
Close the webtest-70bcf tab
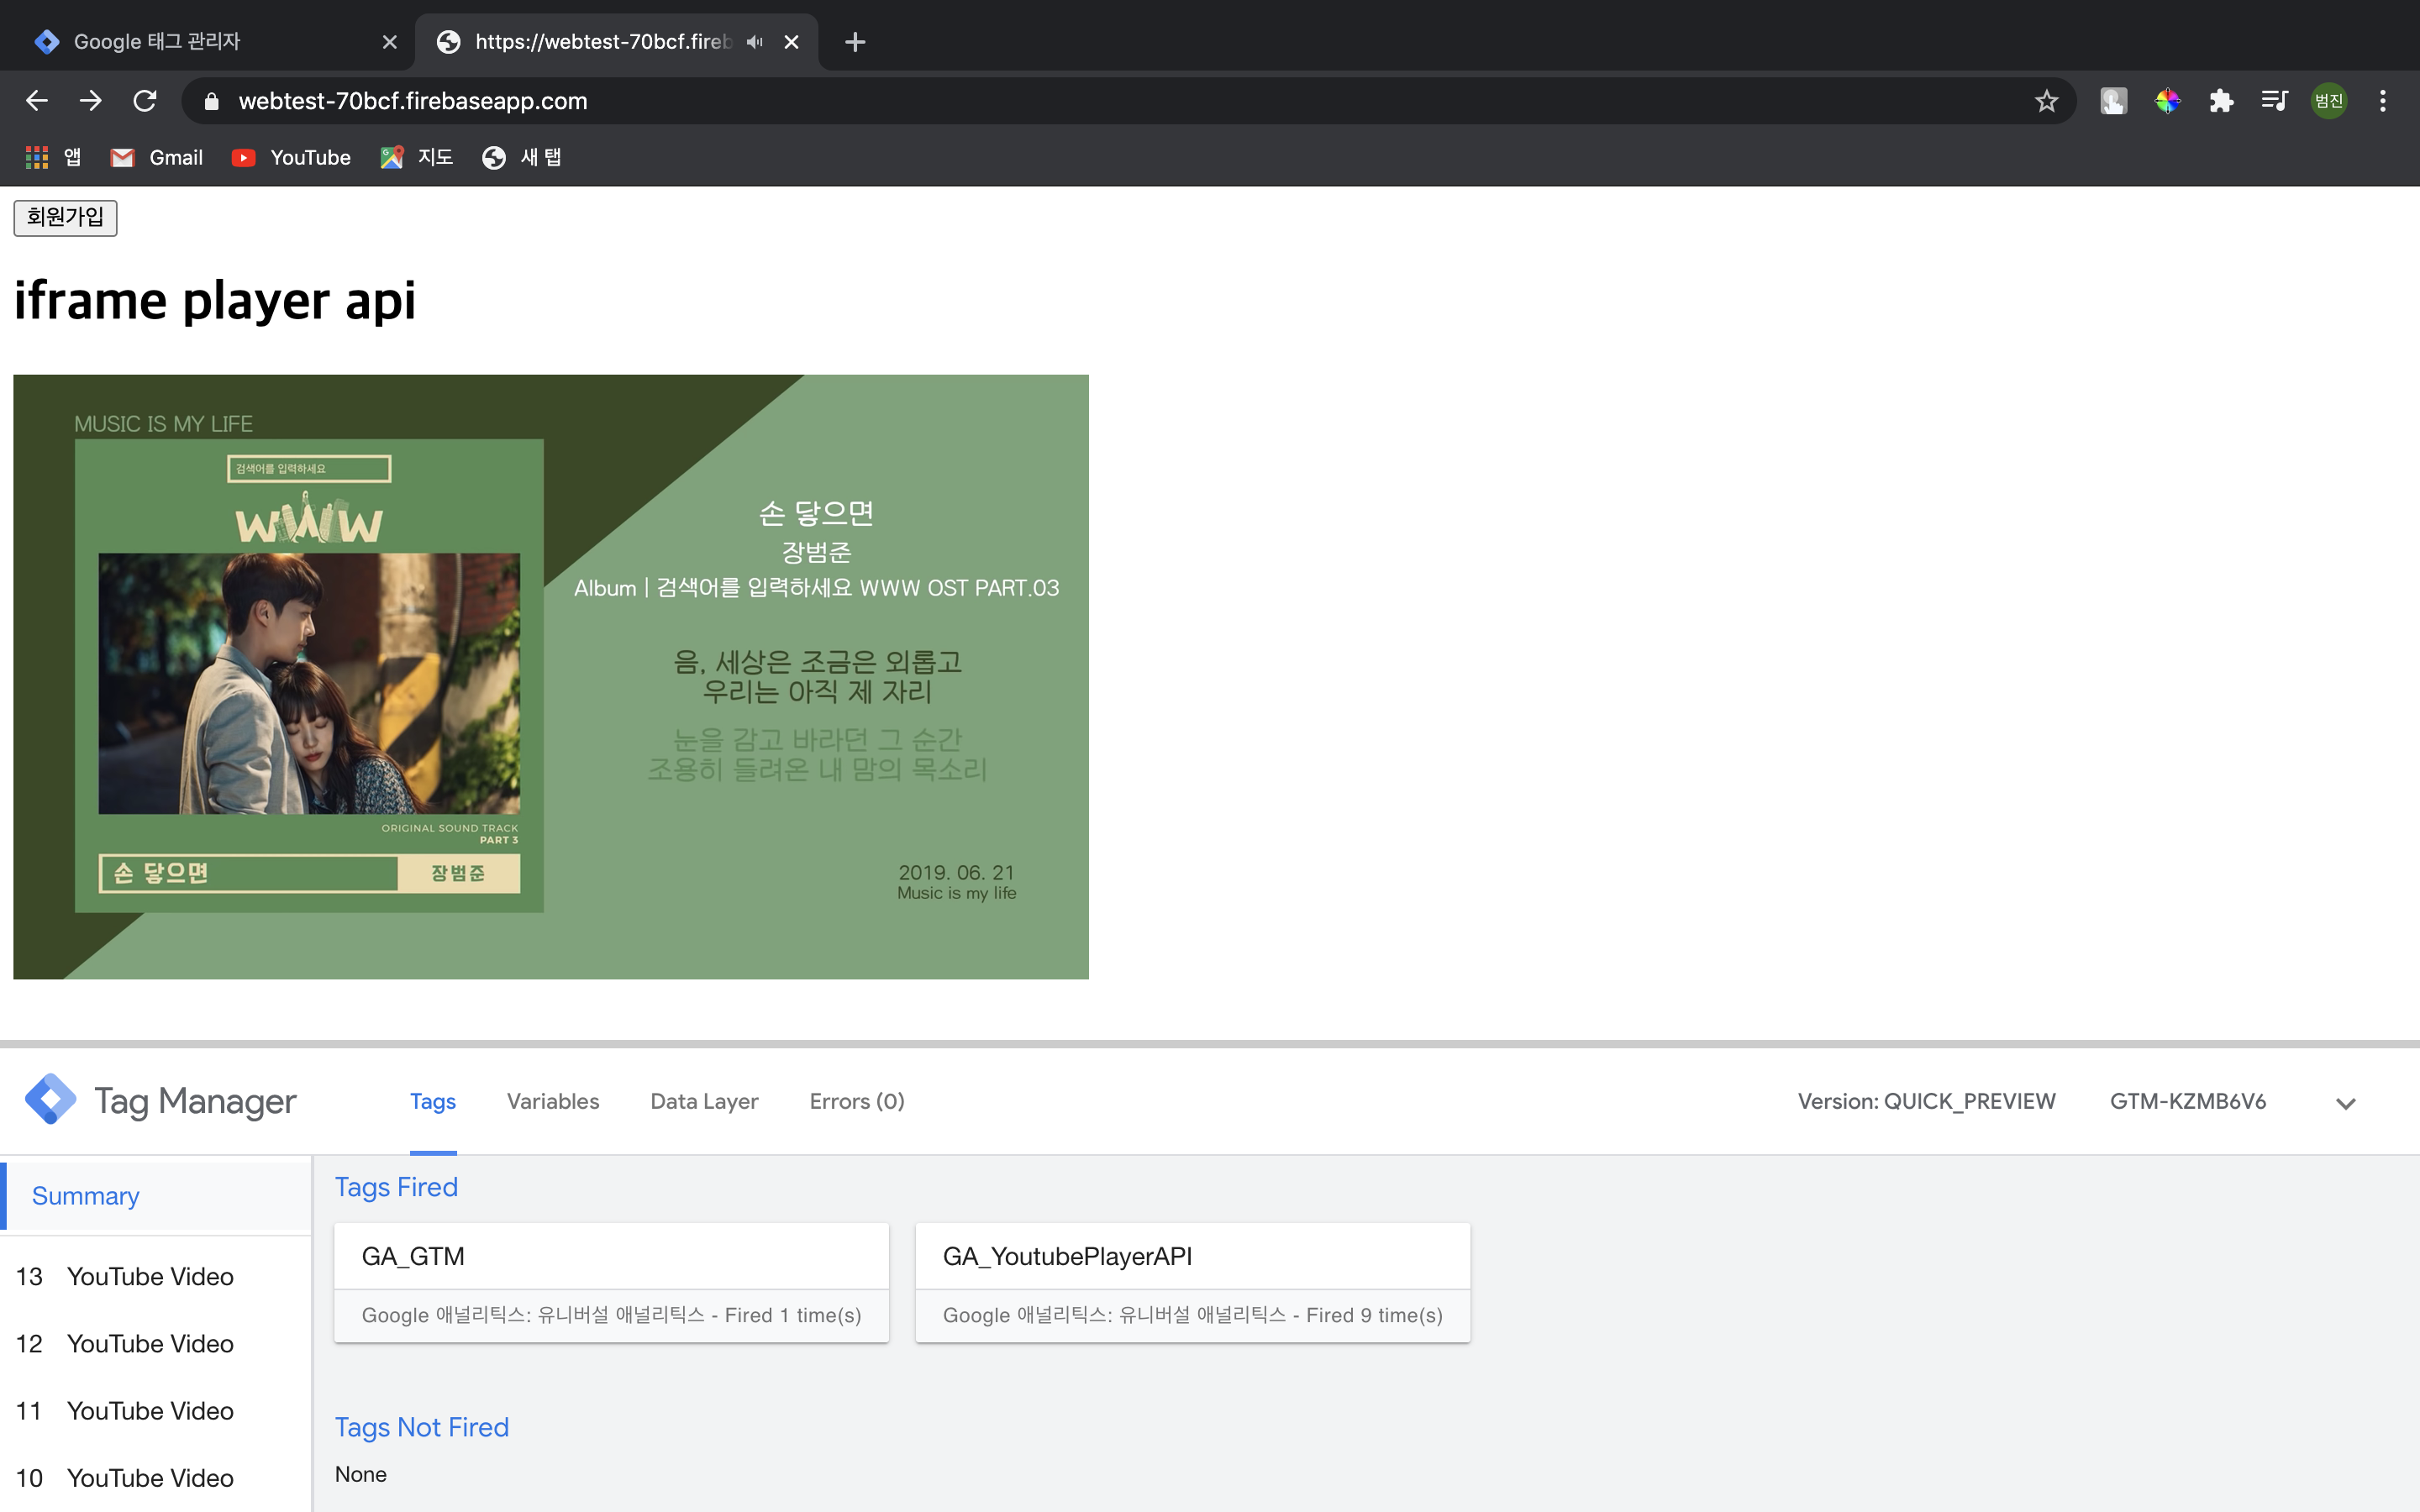791,42
